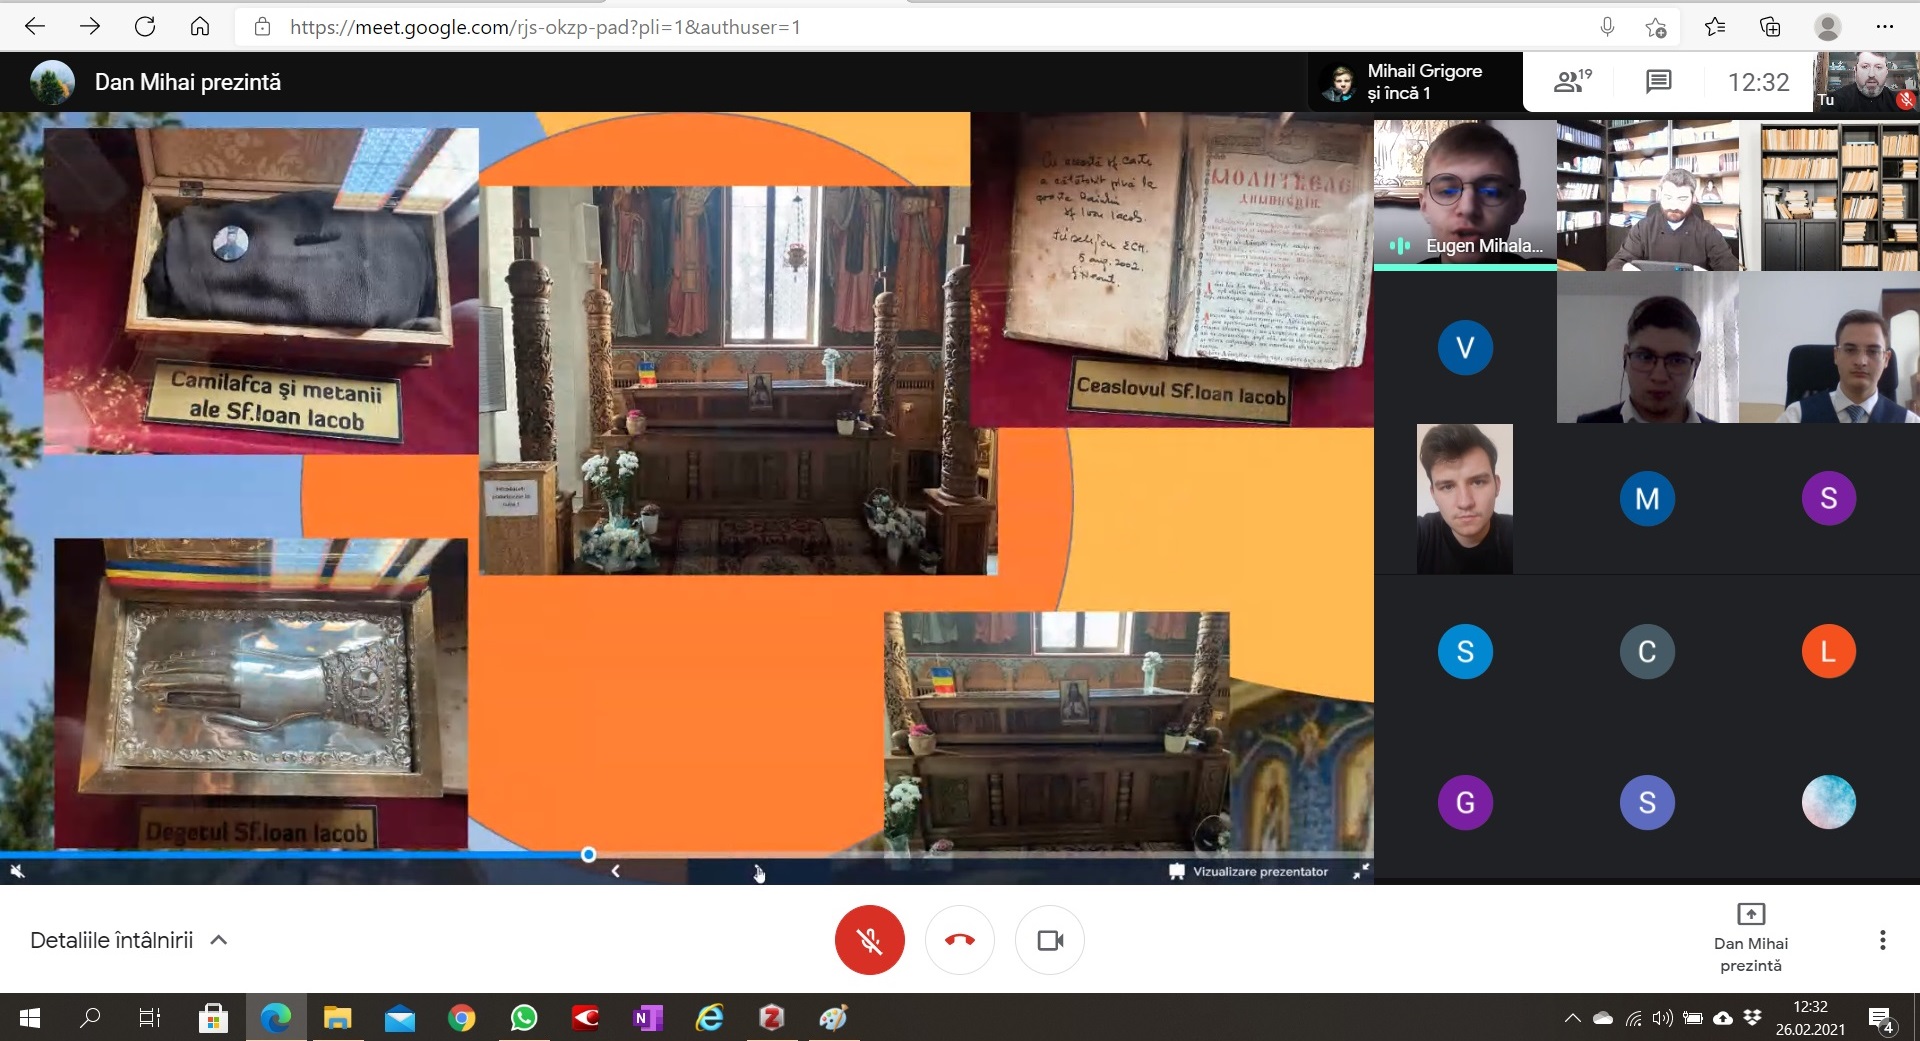
Task: Open Windows Start menu
Action: pos(30,1018)
